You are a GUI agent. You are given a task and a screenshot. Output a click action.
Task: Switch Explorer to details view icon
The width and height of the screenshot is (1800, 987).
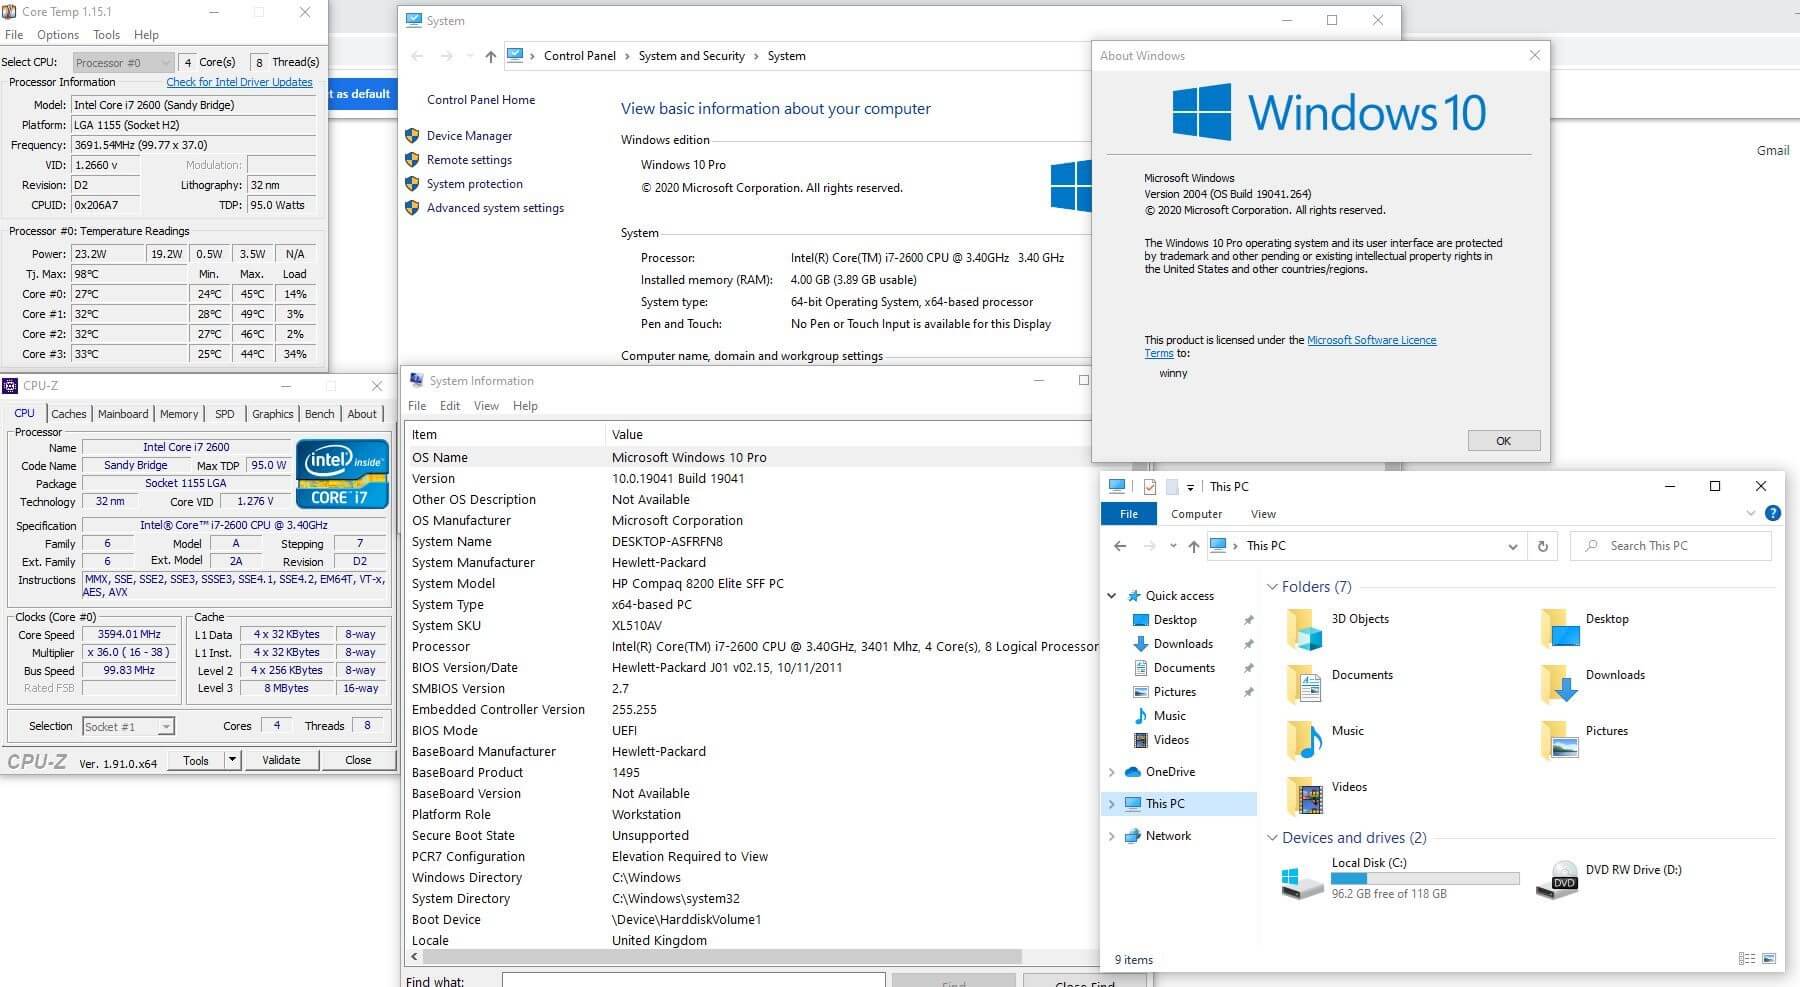[x=1747, y=958]
